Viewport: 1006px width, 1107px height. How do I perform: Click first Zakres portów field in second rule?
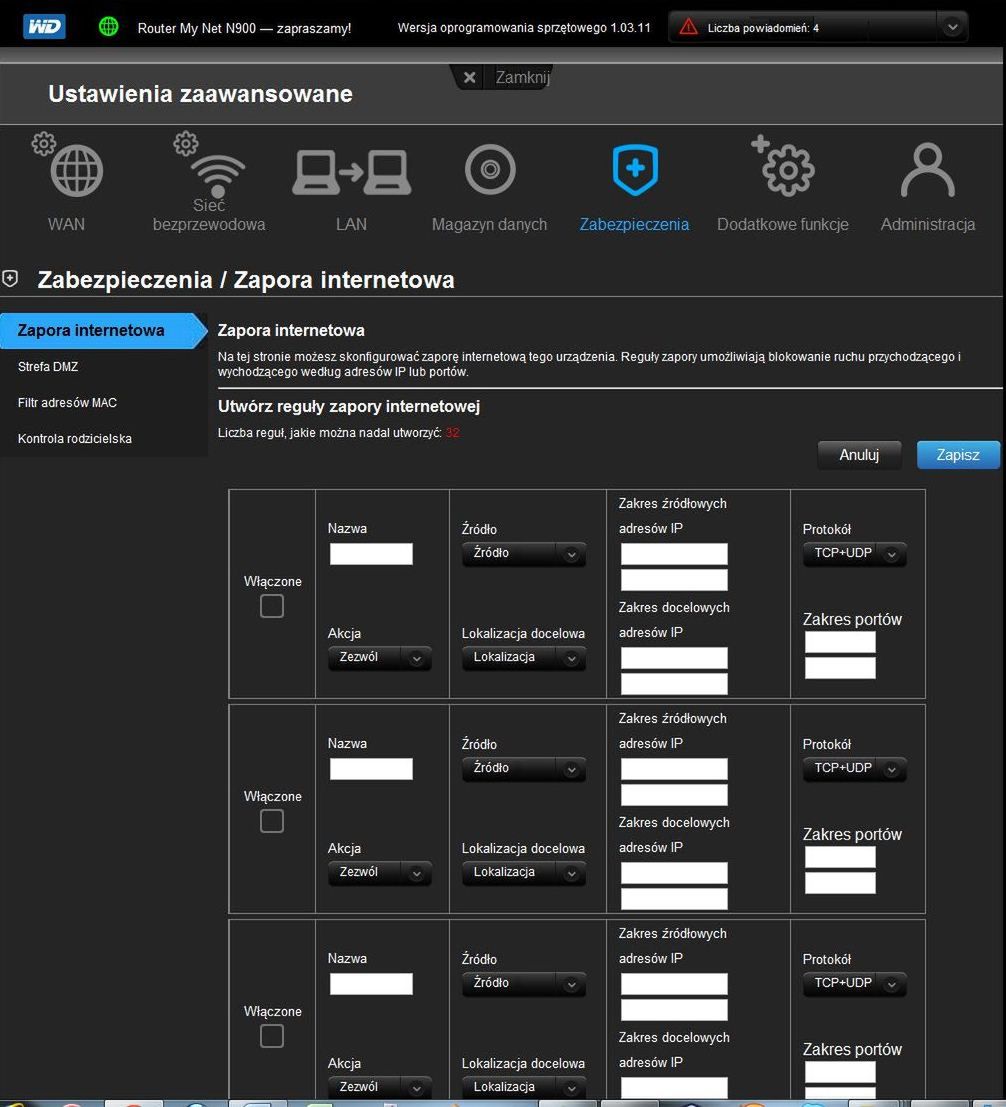(x=840, y=857)
